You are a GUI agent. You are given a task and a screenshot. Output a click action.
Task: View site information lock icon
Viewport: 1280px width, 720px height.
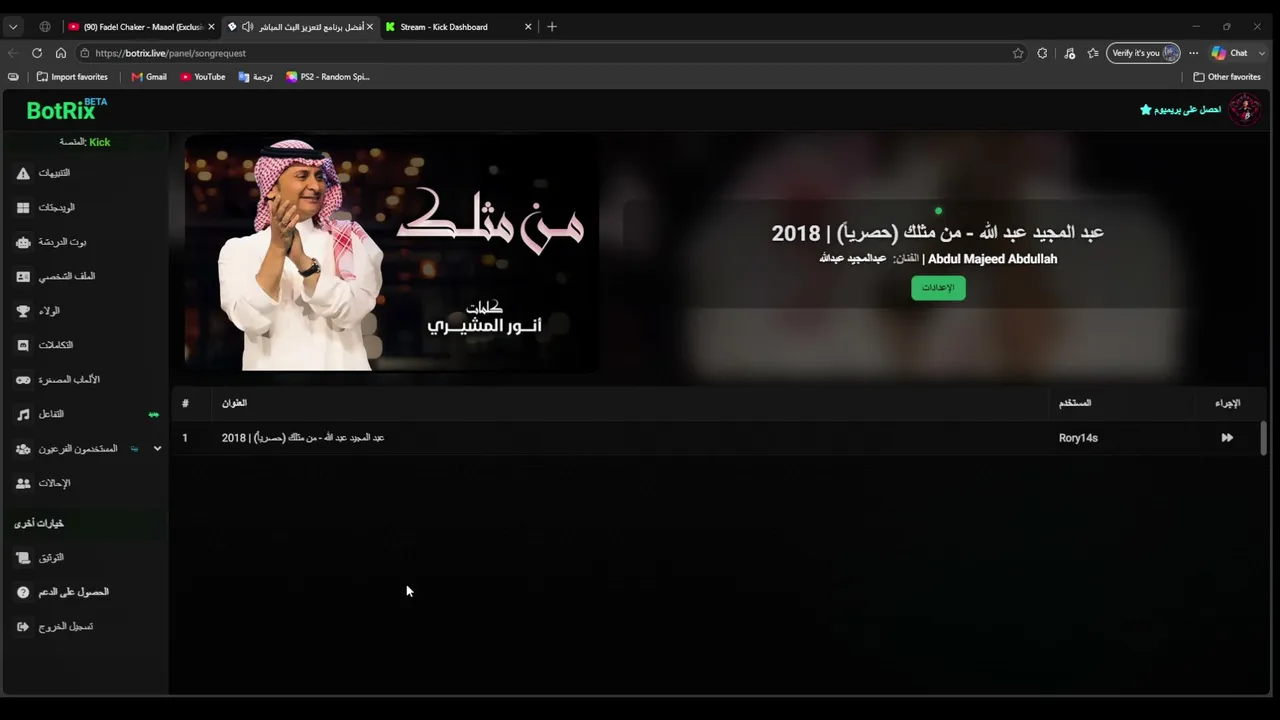tap(85, 53)
